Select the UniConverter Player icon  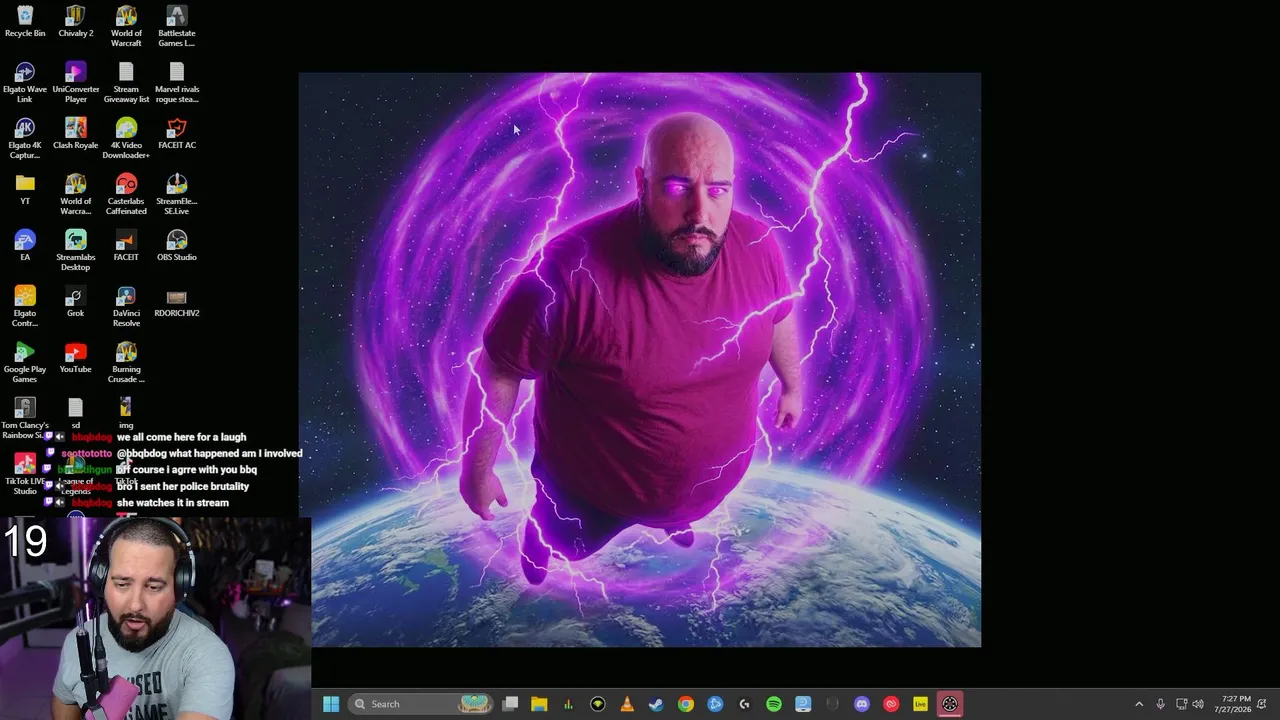(x=76, y=82)
